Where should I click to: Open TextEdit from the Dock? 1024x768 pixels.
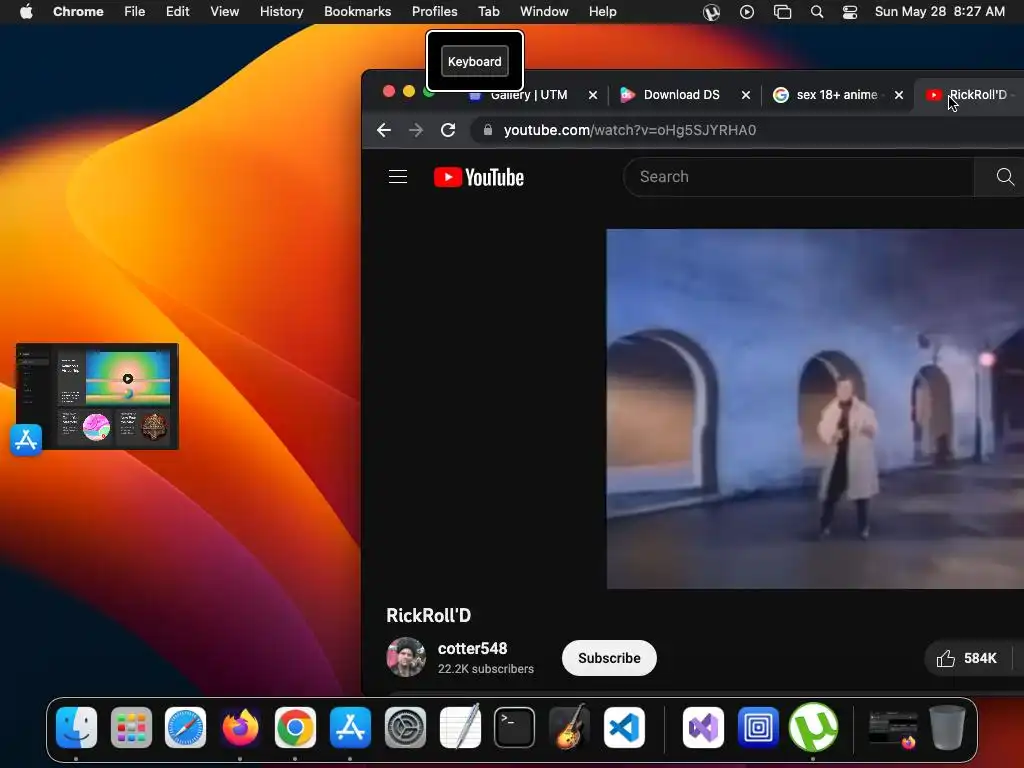460,728
